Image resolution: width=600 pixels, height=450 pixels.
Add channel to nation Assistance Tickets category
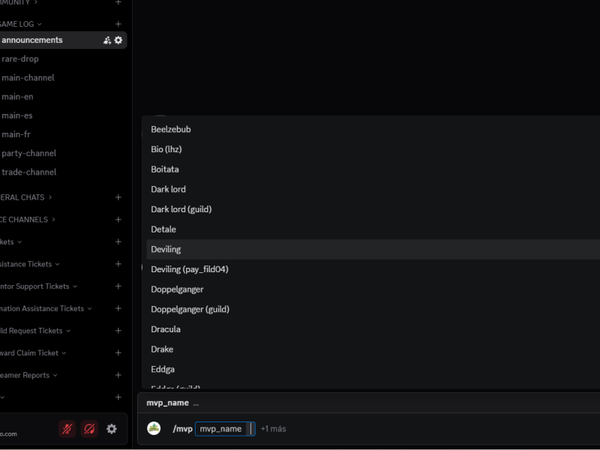click(118, 308)
